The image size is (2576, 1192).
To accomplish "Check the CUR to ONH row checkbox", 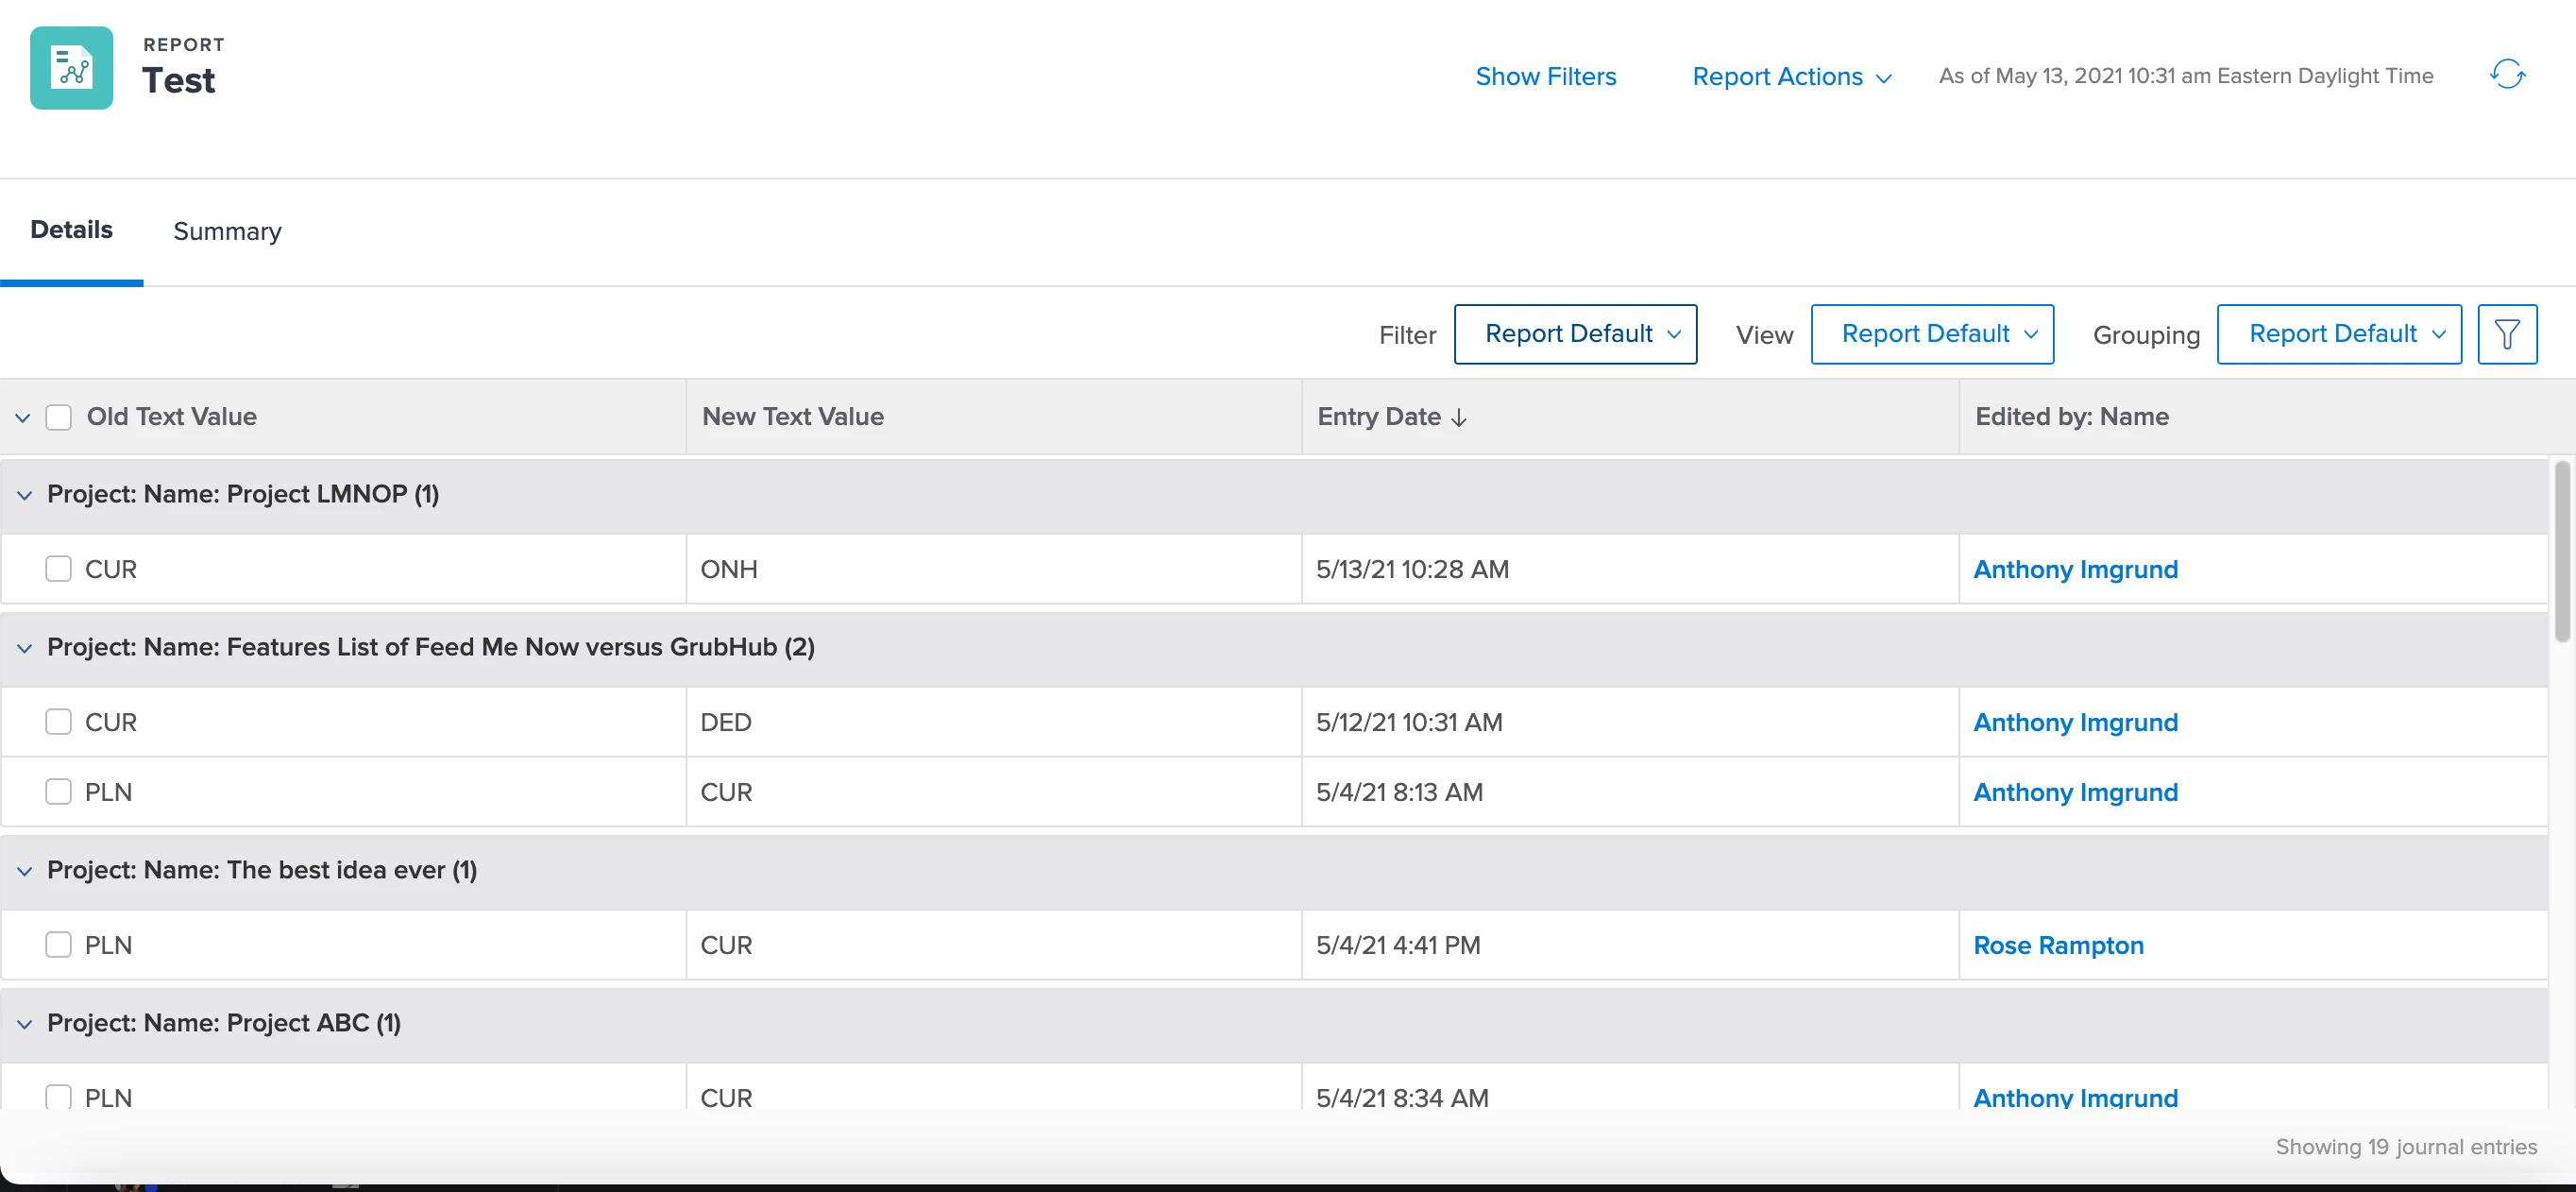I will (59, 569).
